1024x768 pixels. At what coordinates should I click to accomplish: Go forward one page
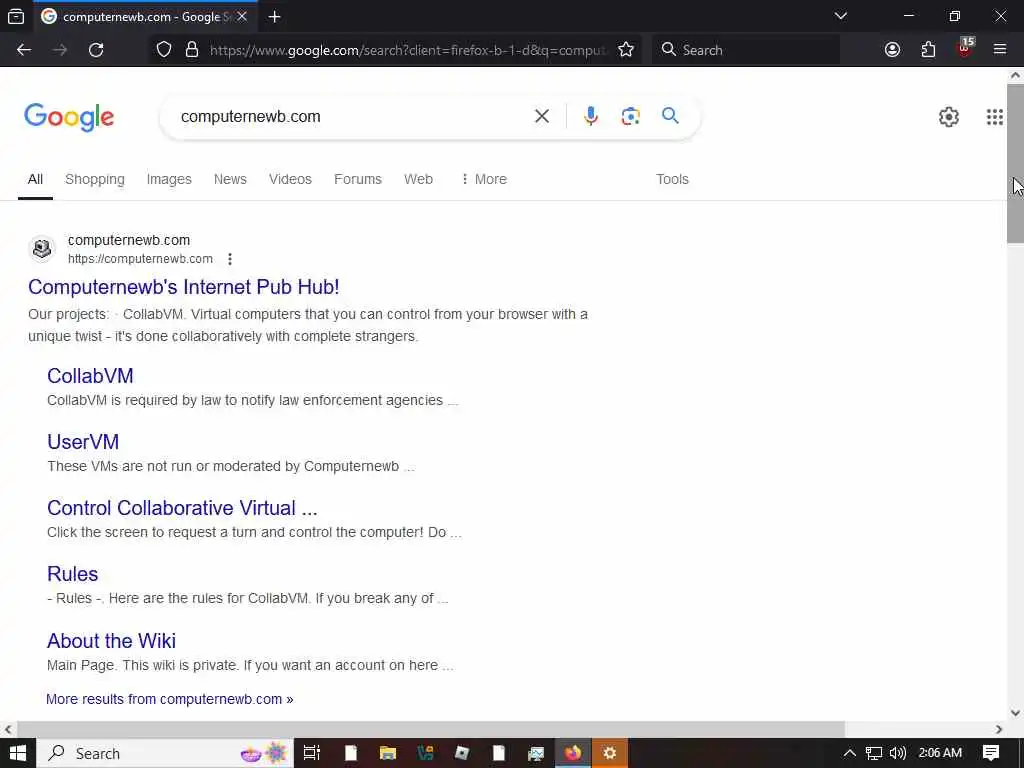click(x=60, y=50)
